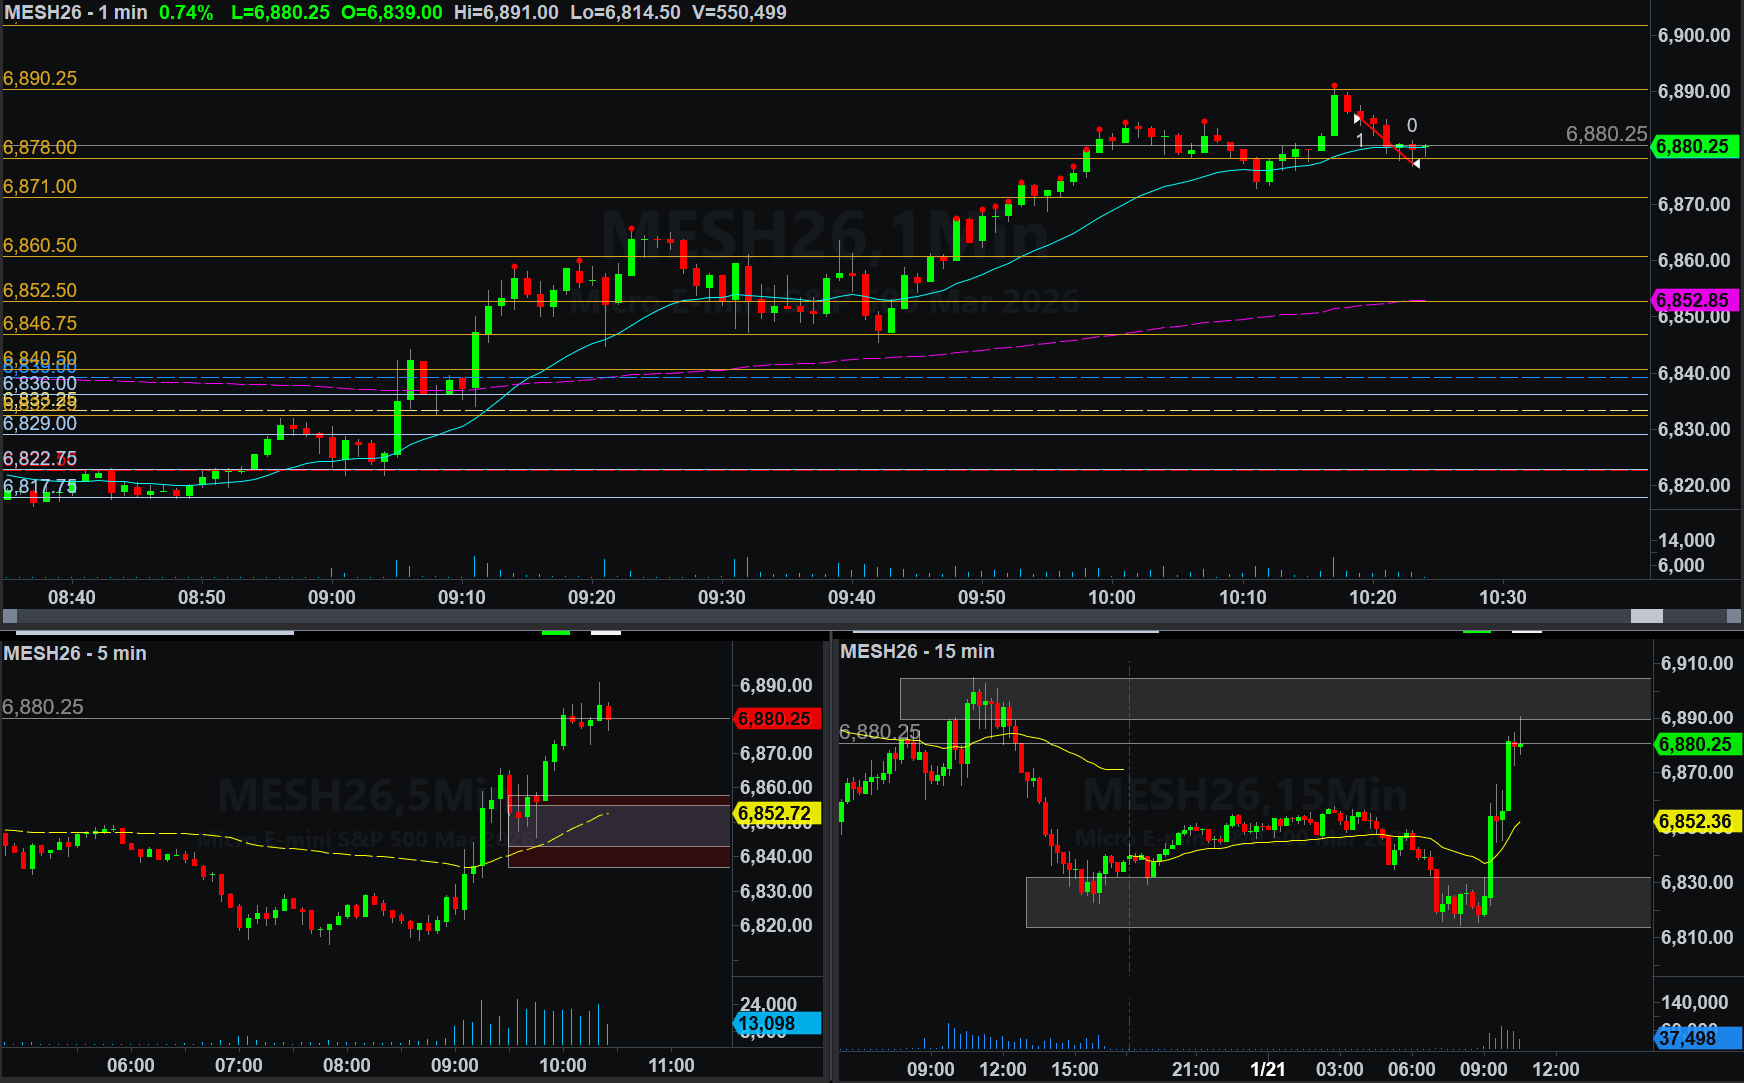Click the 6,890.25 price level label
This screenshot has width=1744, height=1083.
coord(40,78)
